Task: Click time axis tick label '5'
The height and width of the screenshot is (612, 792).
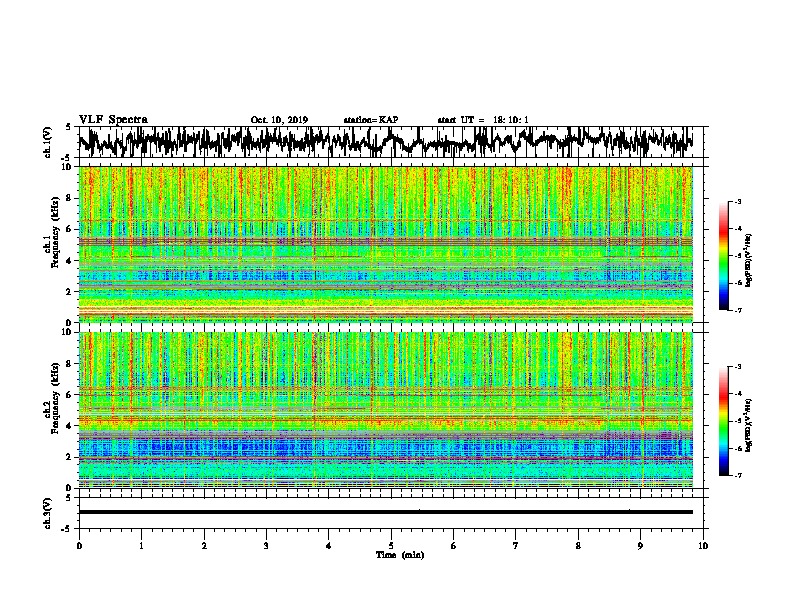Action: 391,546
